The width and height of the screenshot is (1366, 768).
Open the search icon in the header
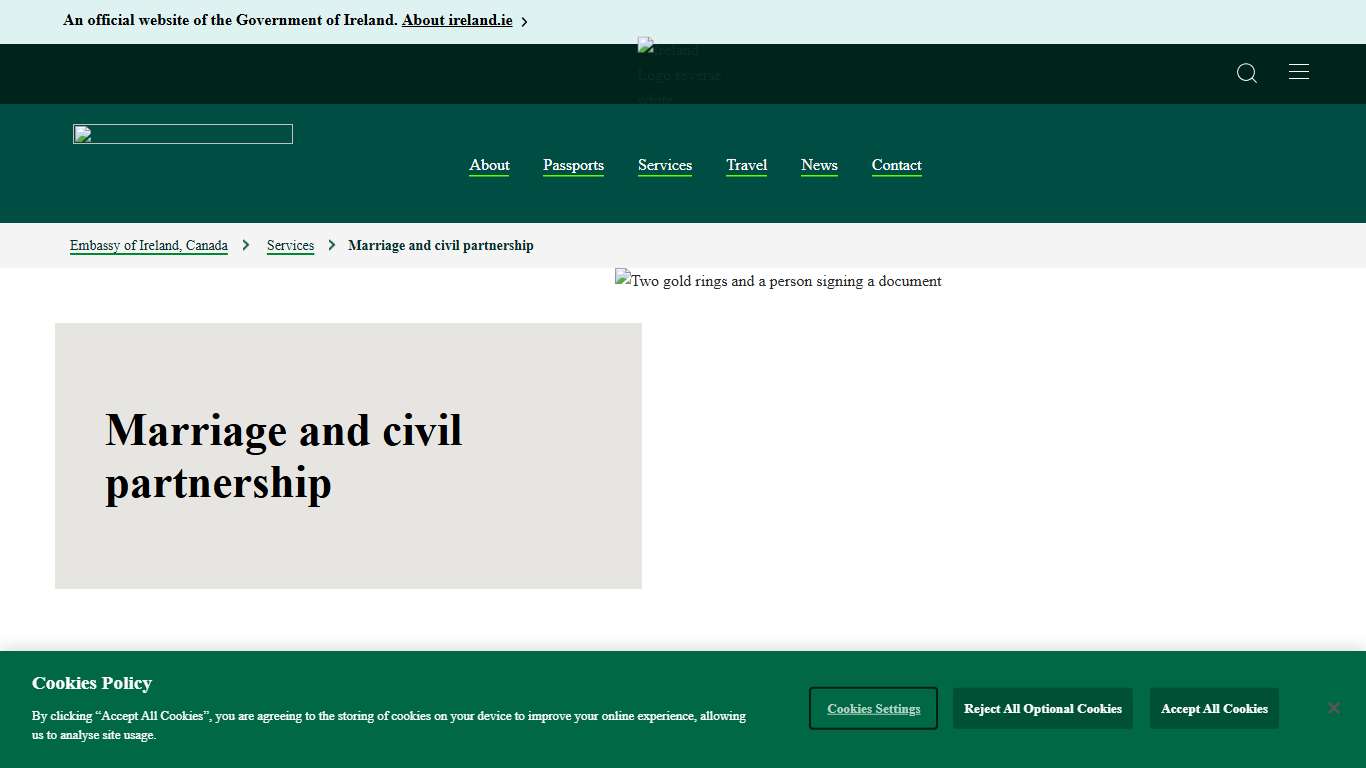(x=1246, y=73)
